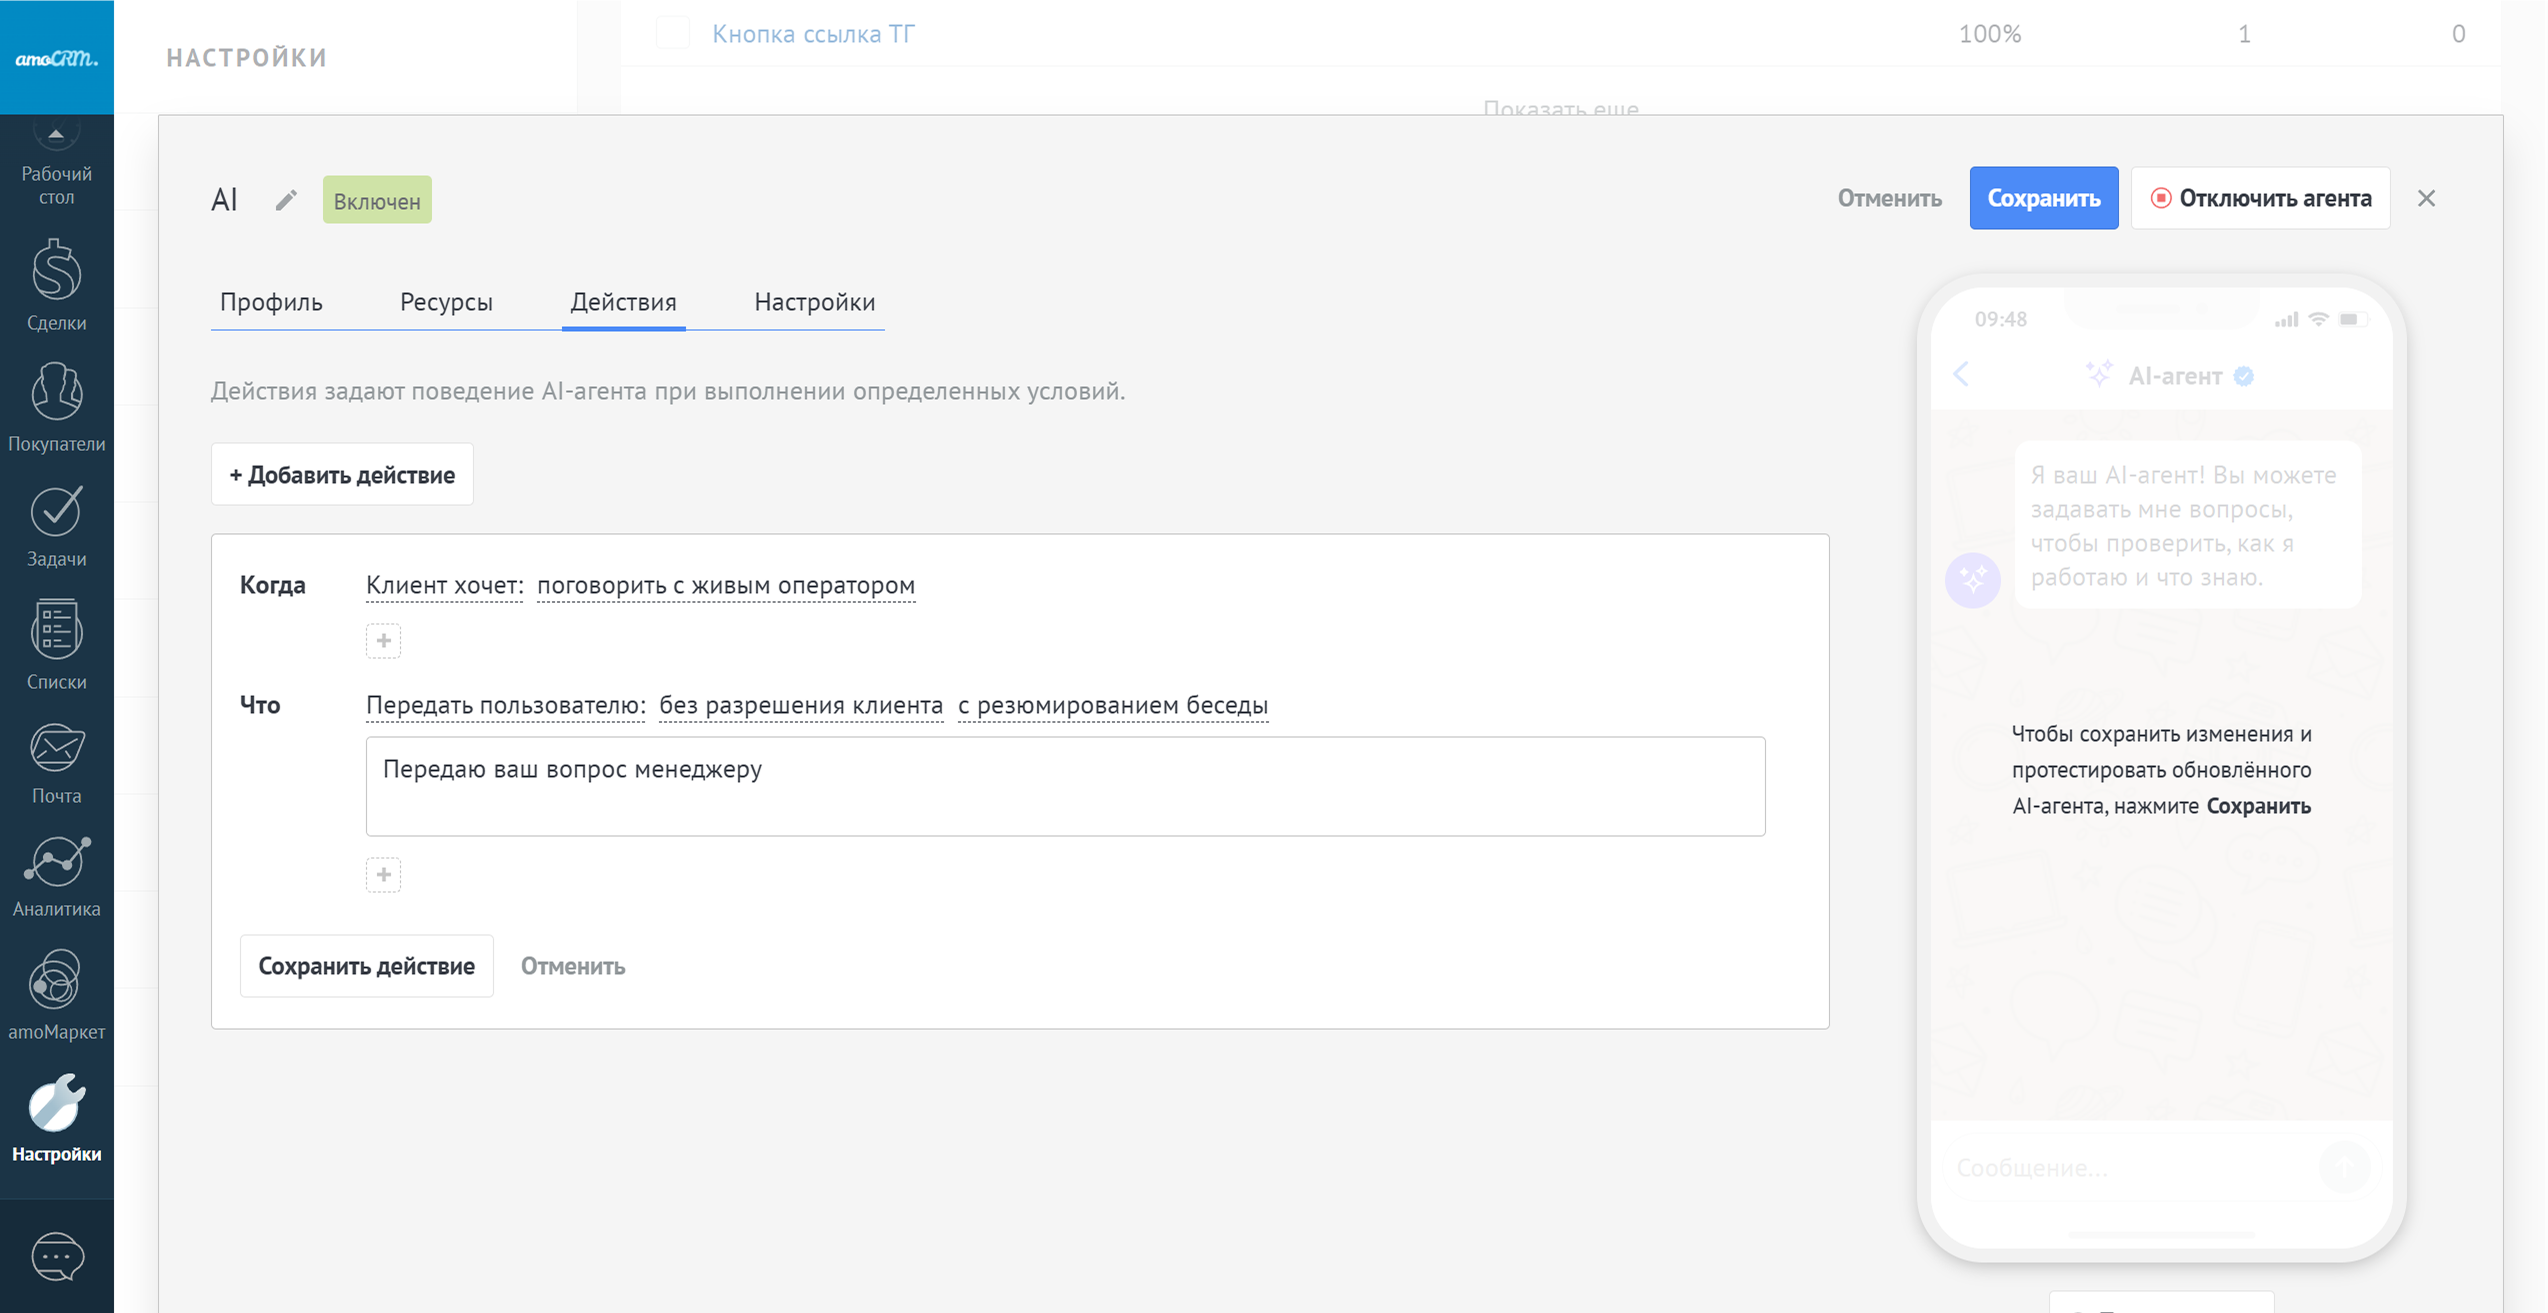Click the blue Сохранить button
This screenshot has width=2548, height=1313.
[x=2043, y=198]
